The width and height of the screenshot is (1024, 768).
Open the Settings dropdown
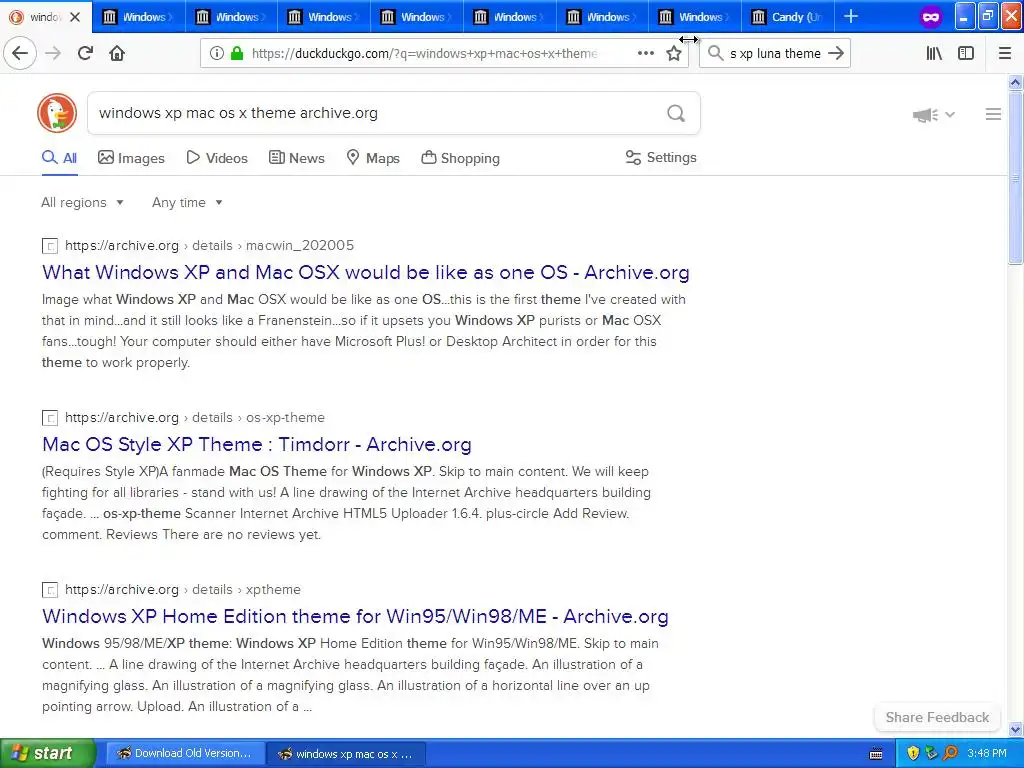[661, 157]
